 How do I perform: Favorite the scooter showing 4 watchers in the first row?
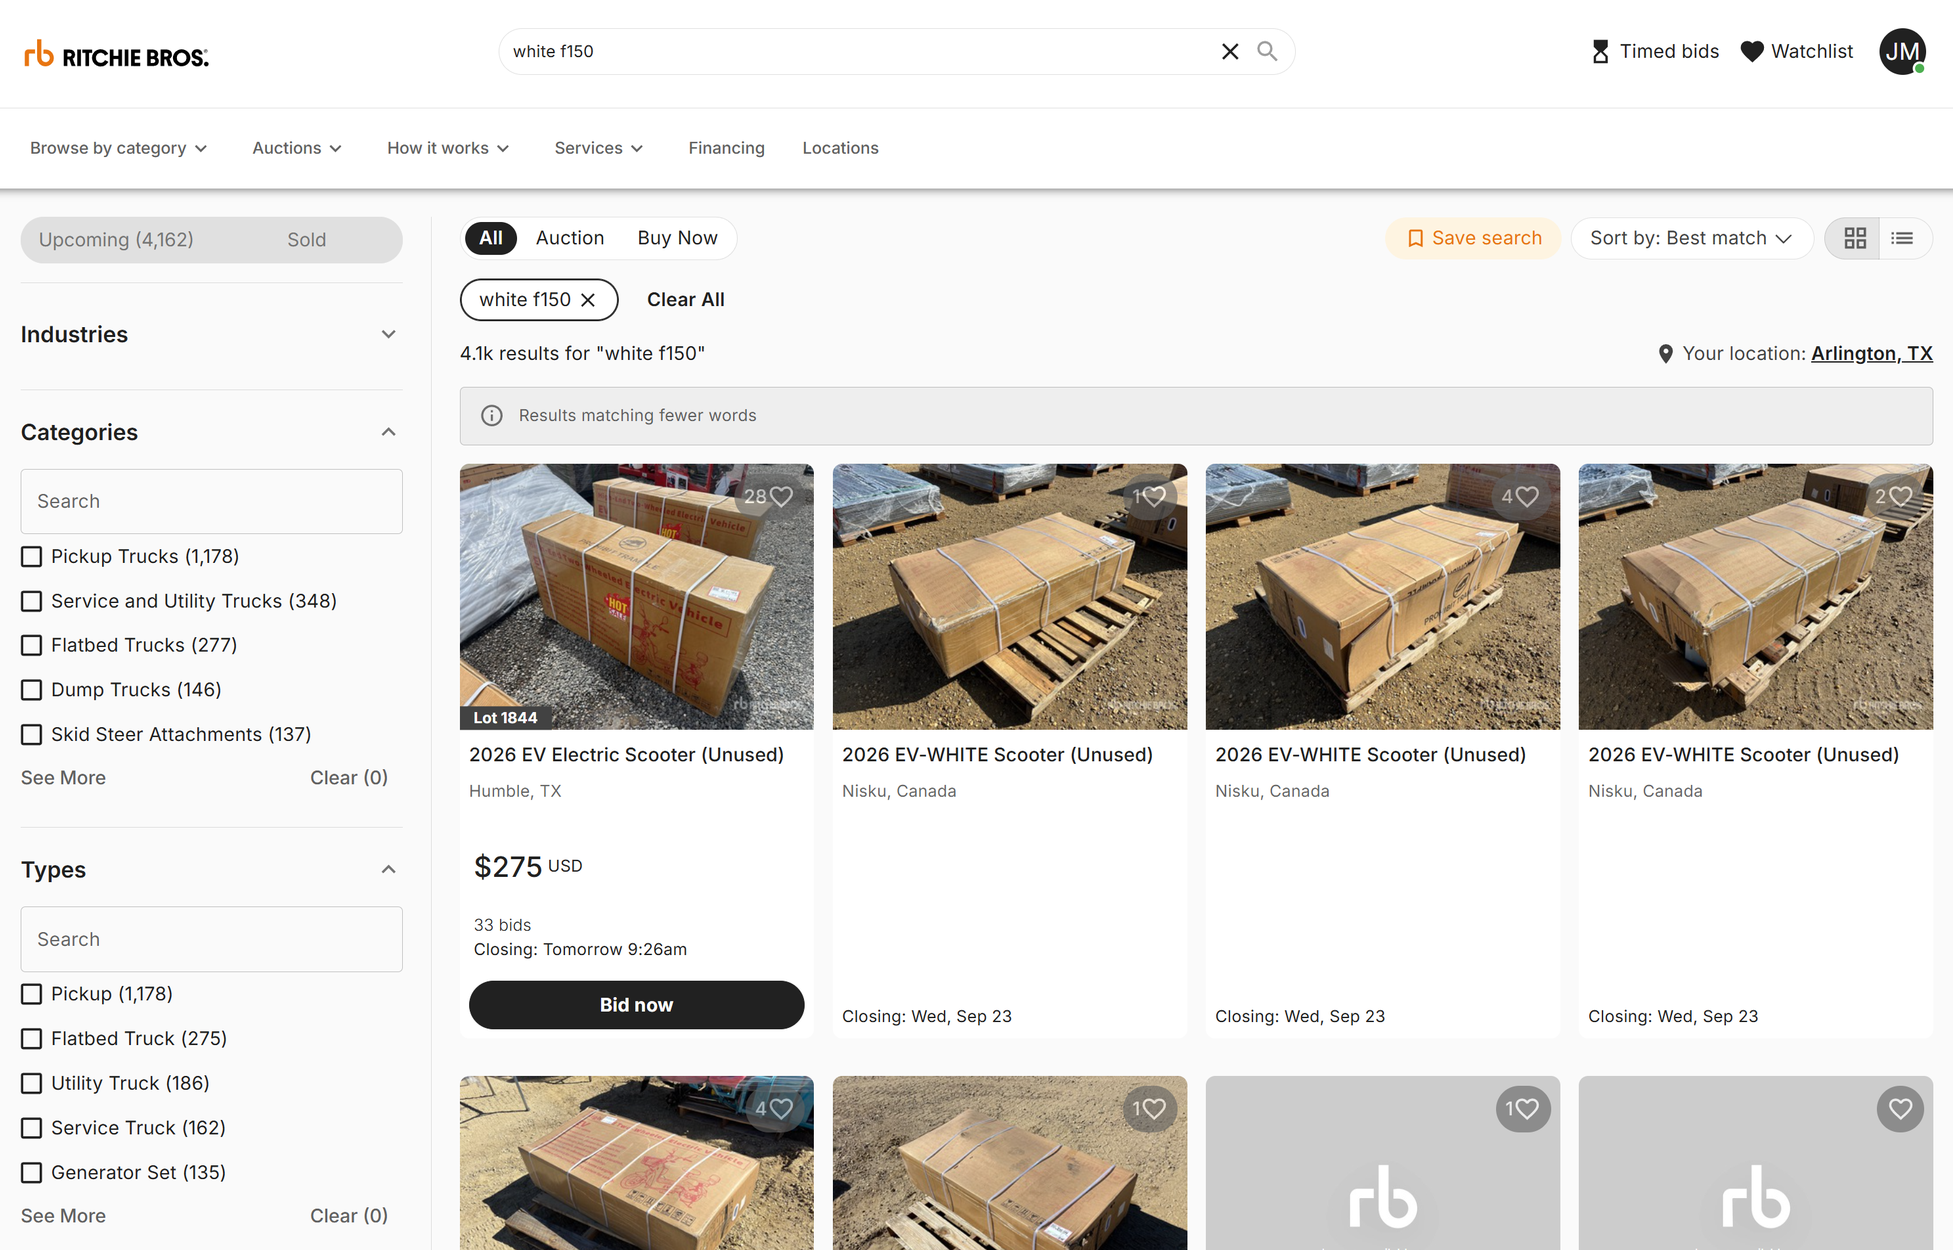(x=1527, y=496)
